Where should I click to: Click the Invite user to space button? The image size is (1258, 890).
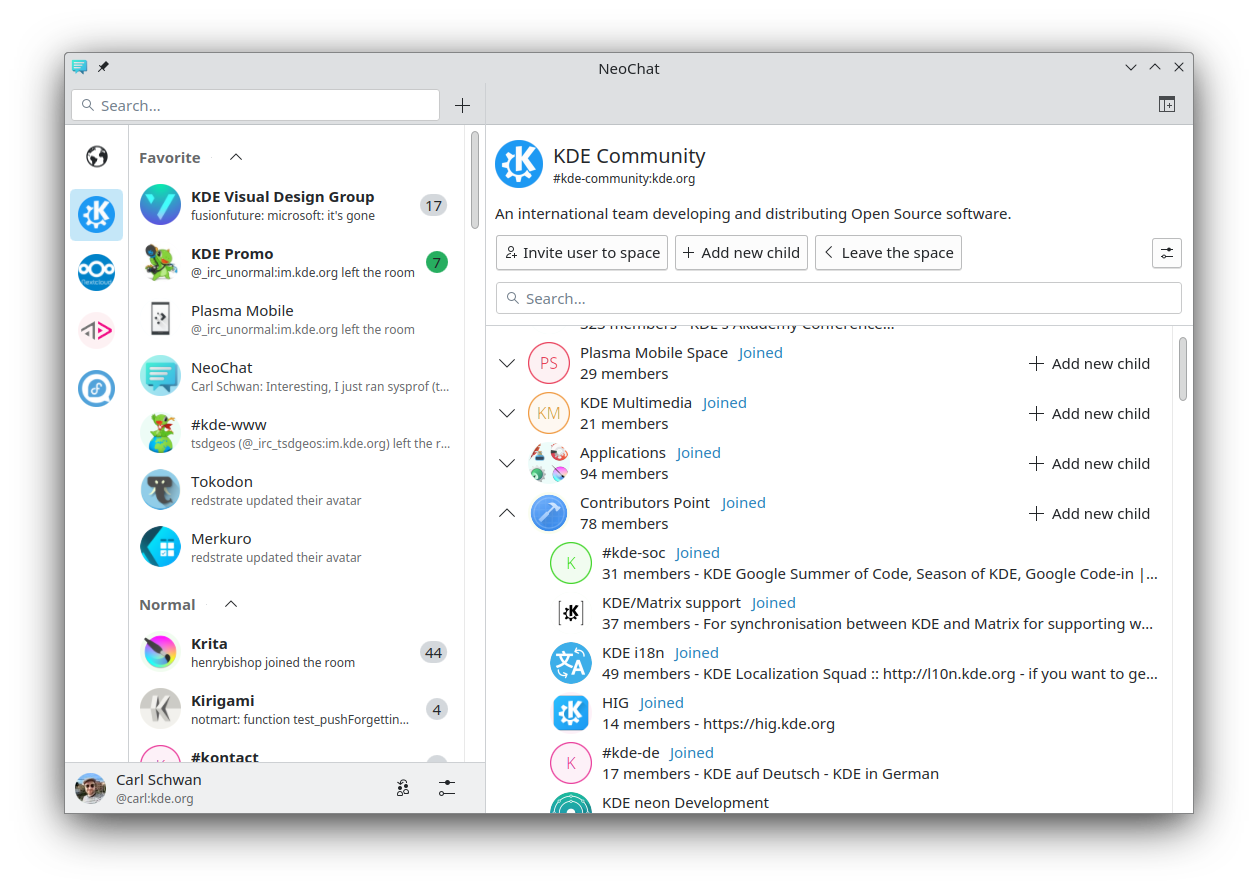[x=582, y=253]
